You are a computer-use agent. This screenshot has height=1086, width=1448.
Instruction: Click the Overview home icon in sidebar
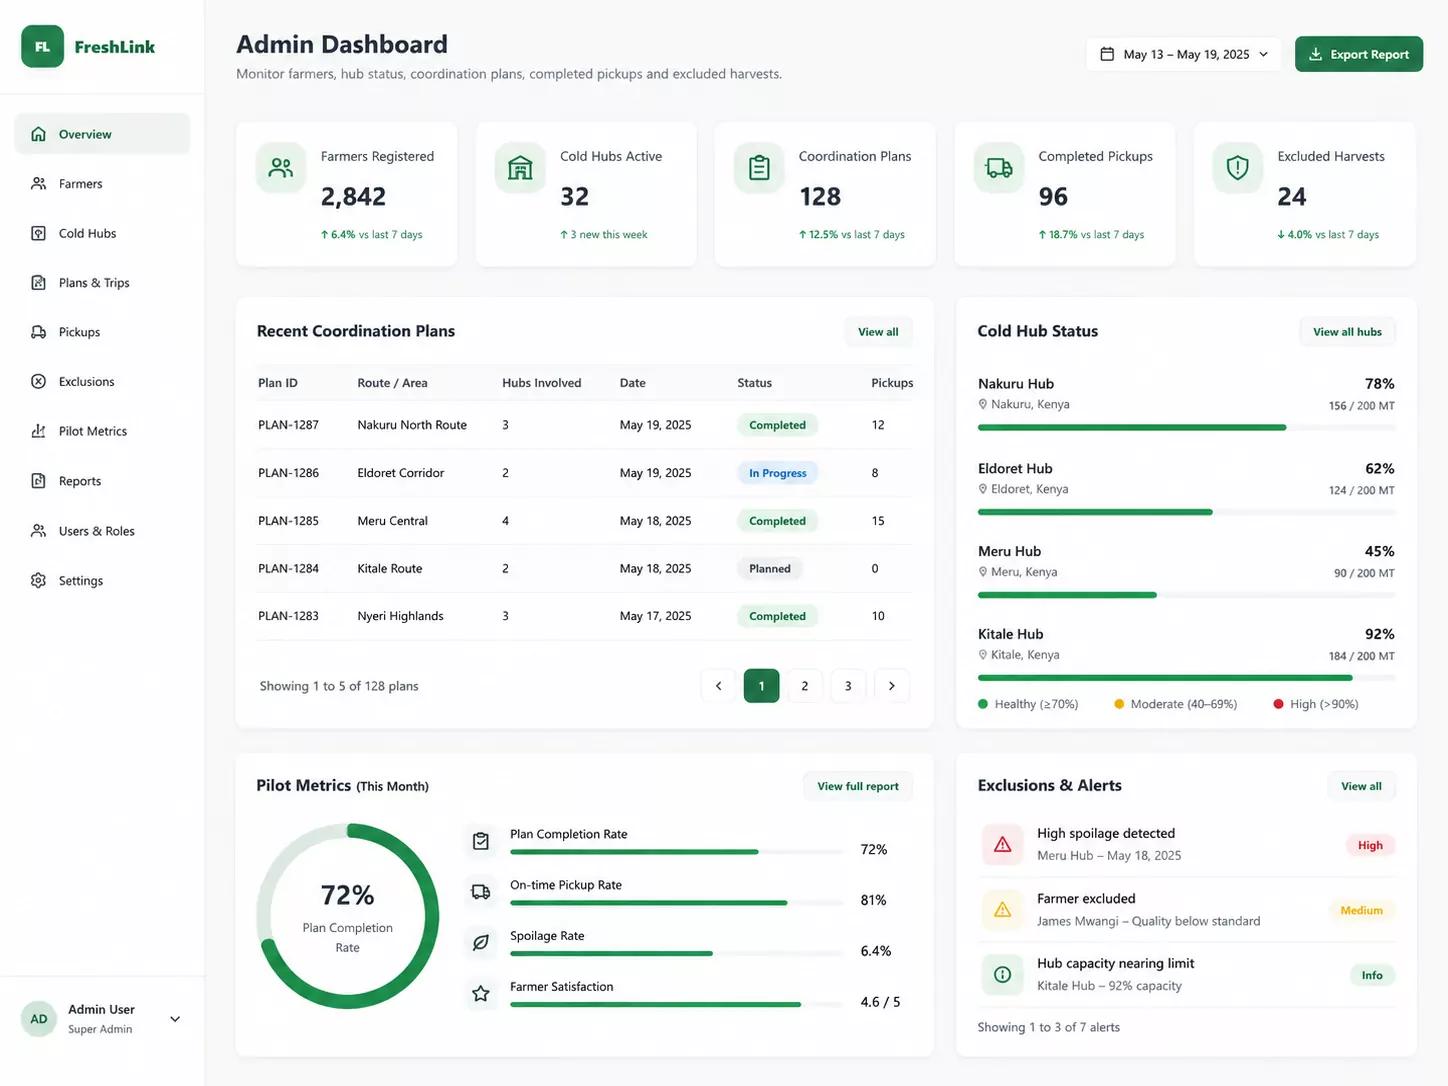(x=38, y=134)
